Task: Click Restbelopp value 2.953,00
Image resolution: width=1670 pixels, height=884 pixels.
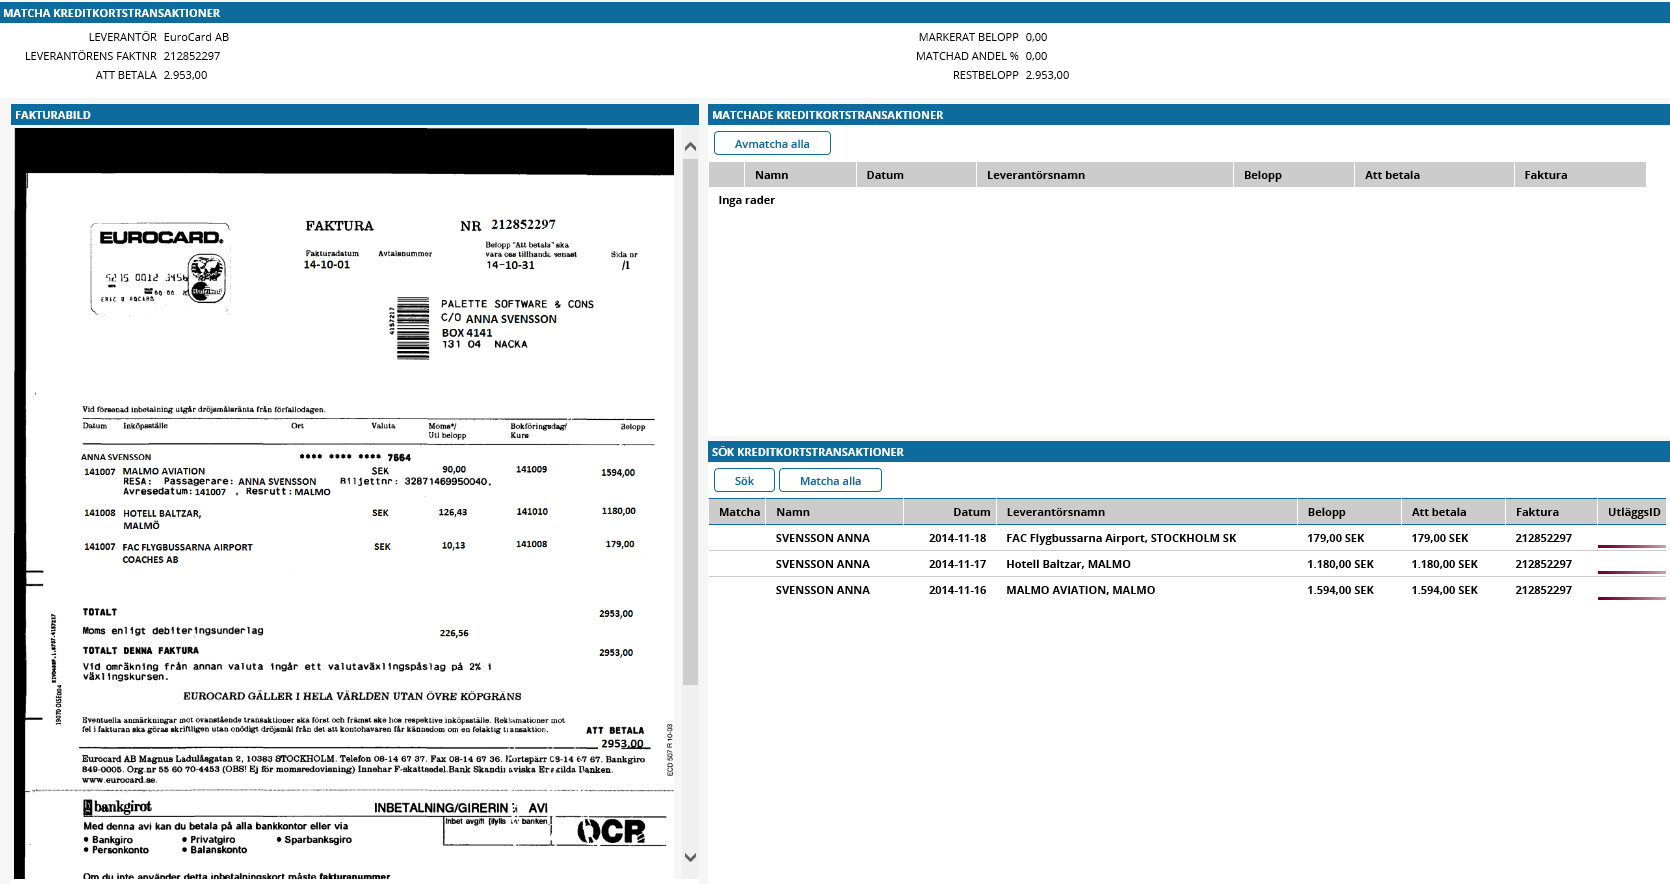Action: click(1047, 75)
